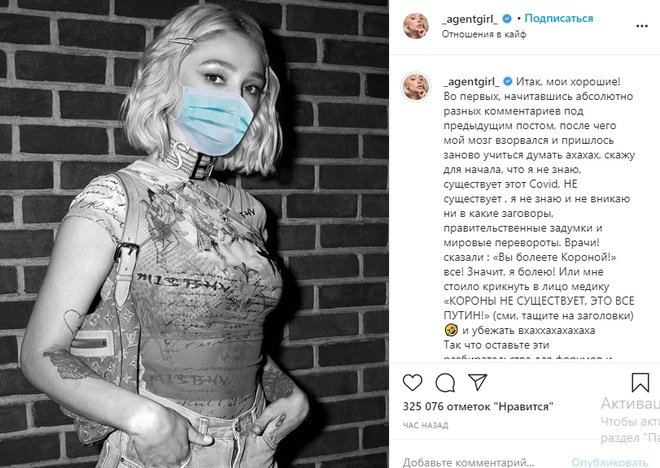Share post with paper plane icon
660x468 pixels.
478,382
